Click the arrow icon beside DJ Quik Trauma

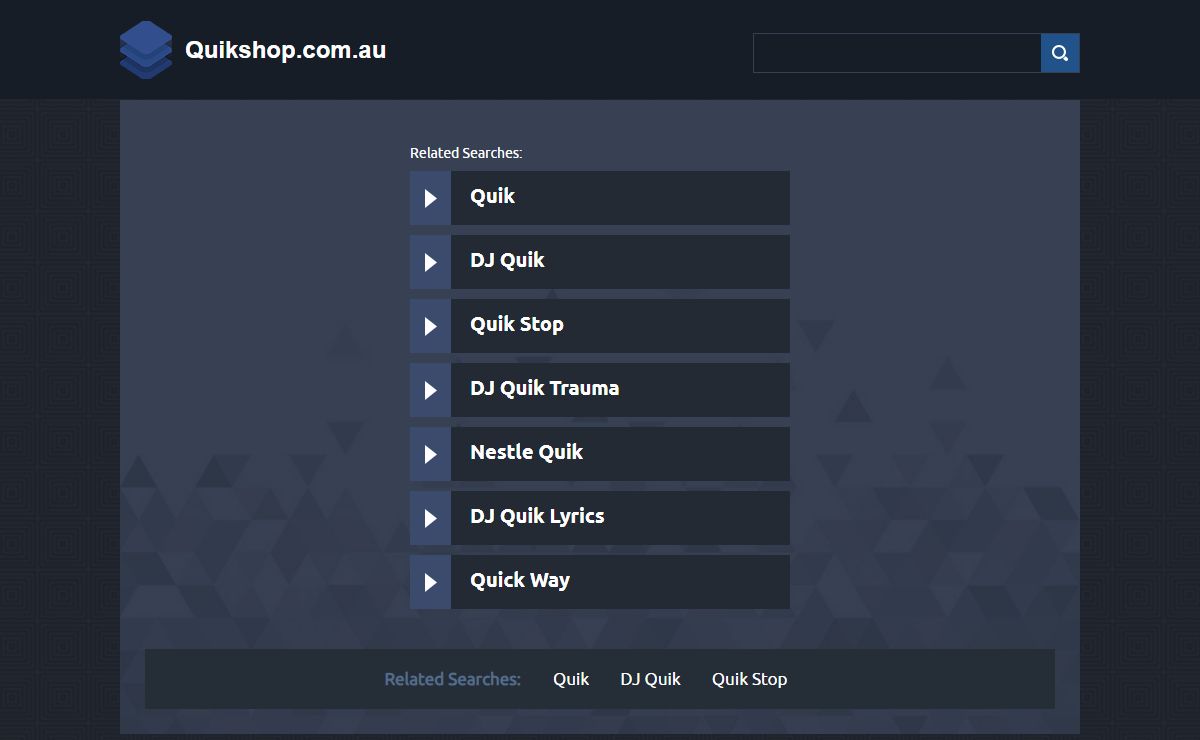(x=431, y=390)
